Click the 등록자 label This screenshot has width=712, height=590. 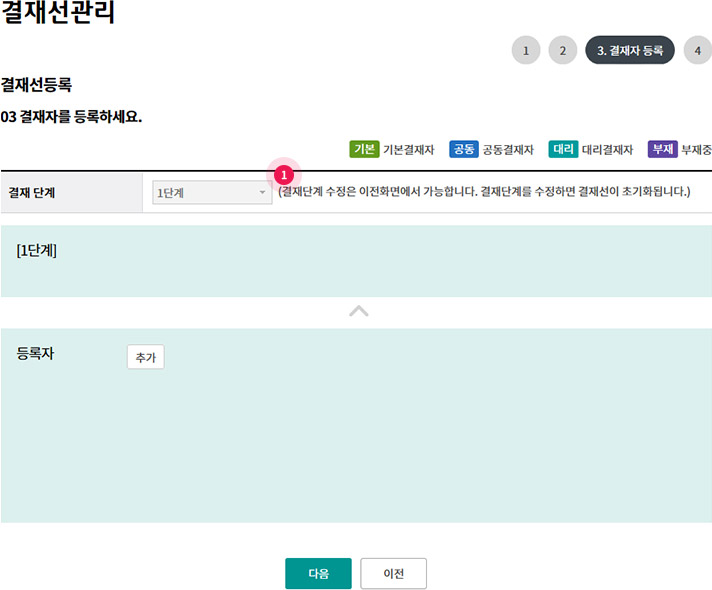35,353
